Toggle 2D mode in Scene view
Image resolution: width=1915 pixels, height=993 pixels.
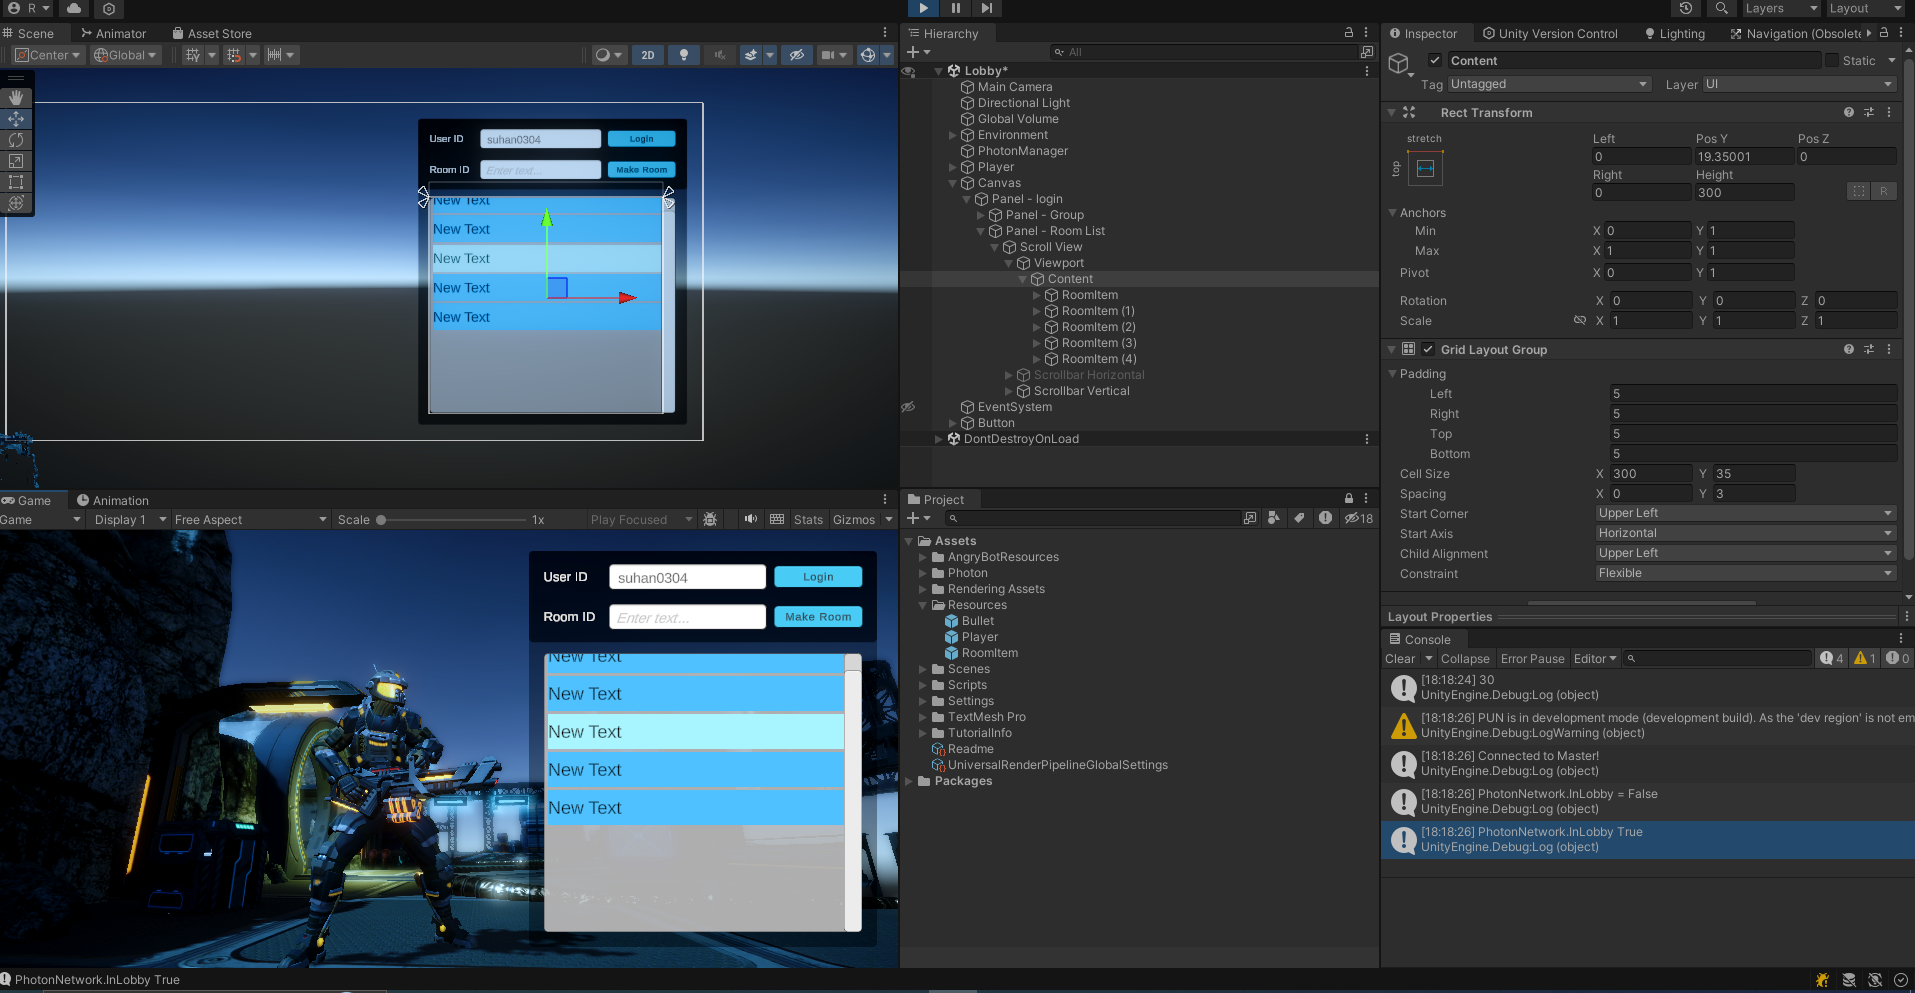point(648,55)
